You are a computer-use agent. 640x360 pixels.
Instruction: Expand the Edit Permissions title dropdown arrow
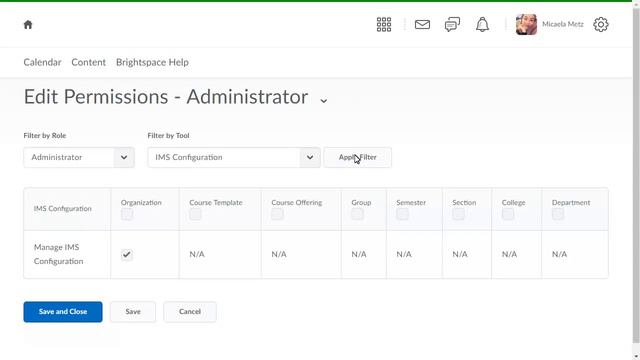click(x=324, y=100)
